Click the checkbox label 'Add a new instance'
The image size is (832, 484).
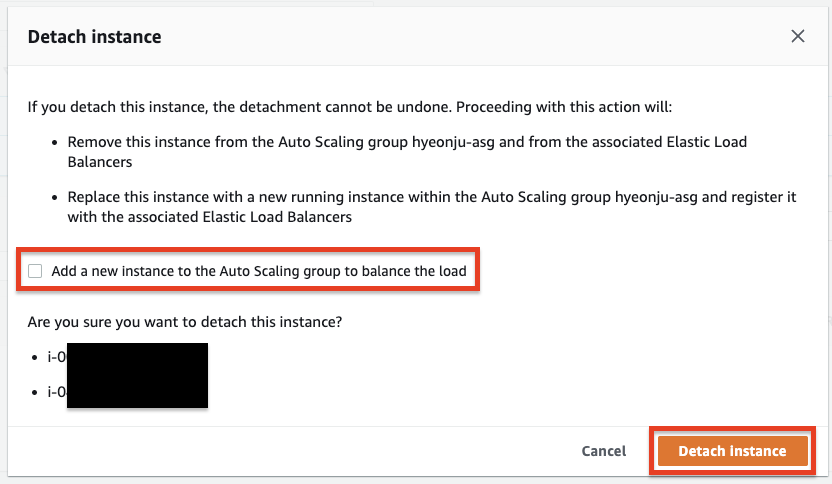click(259, 271)
